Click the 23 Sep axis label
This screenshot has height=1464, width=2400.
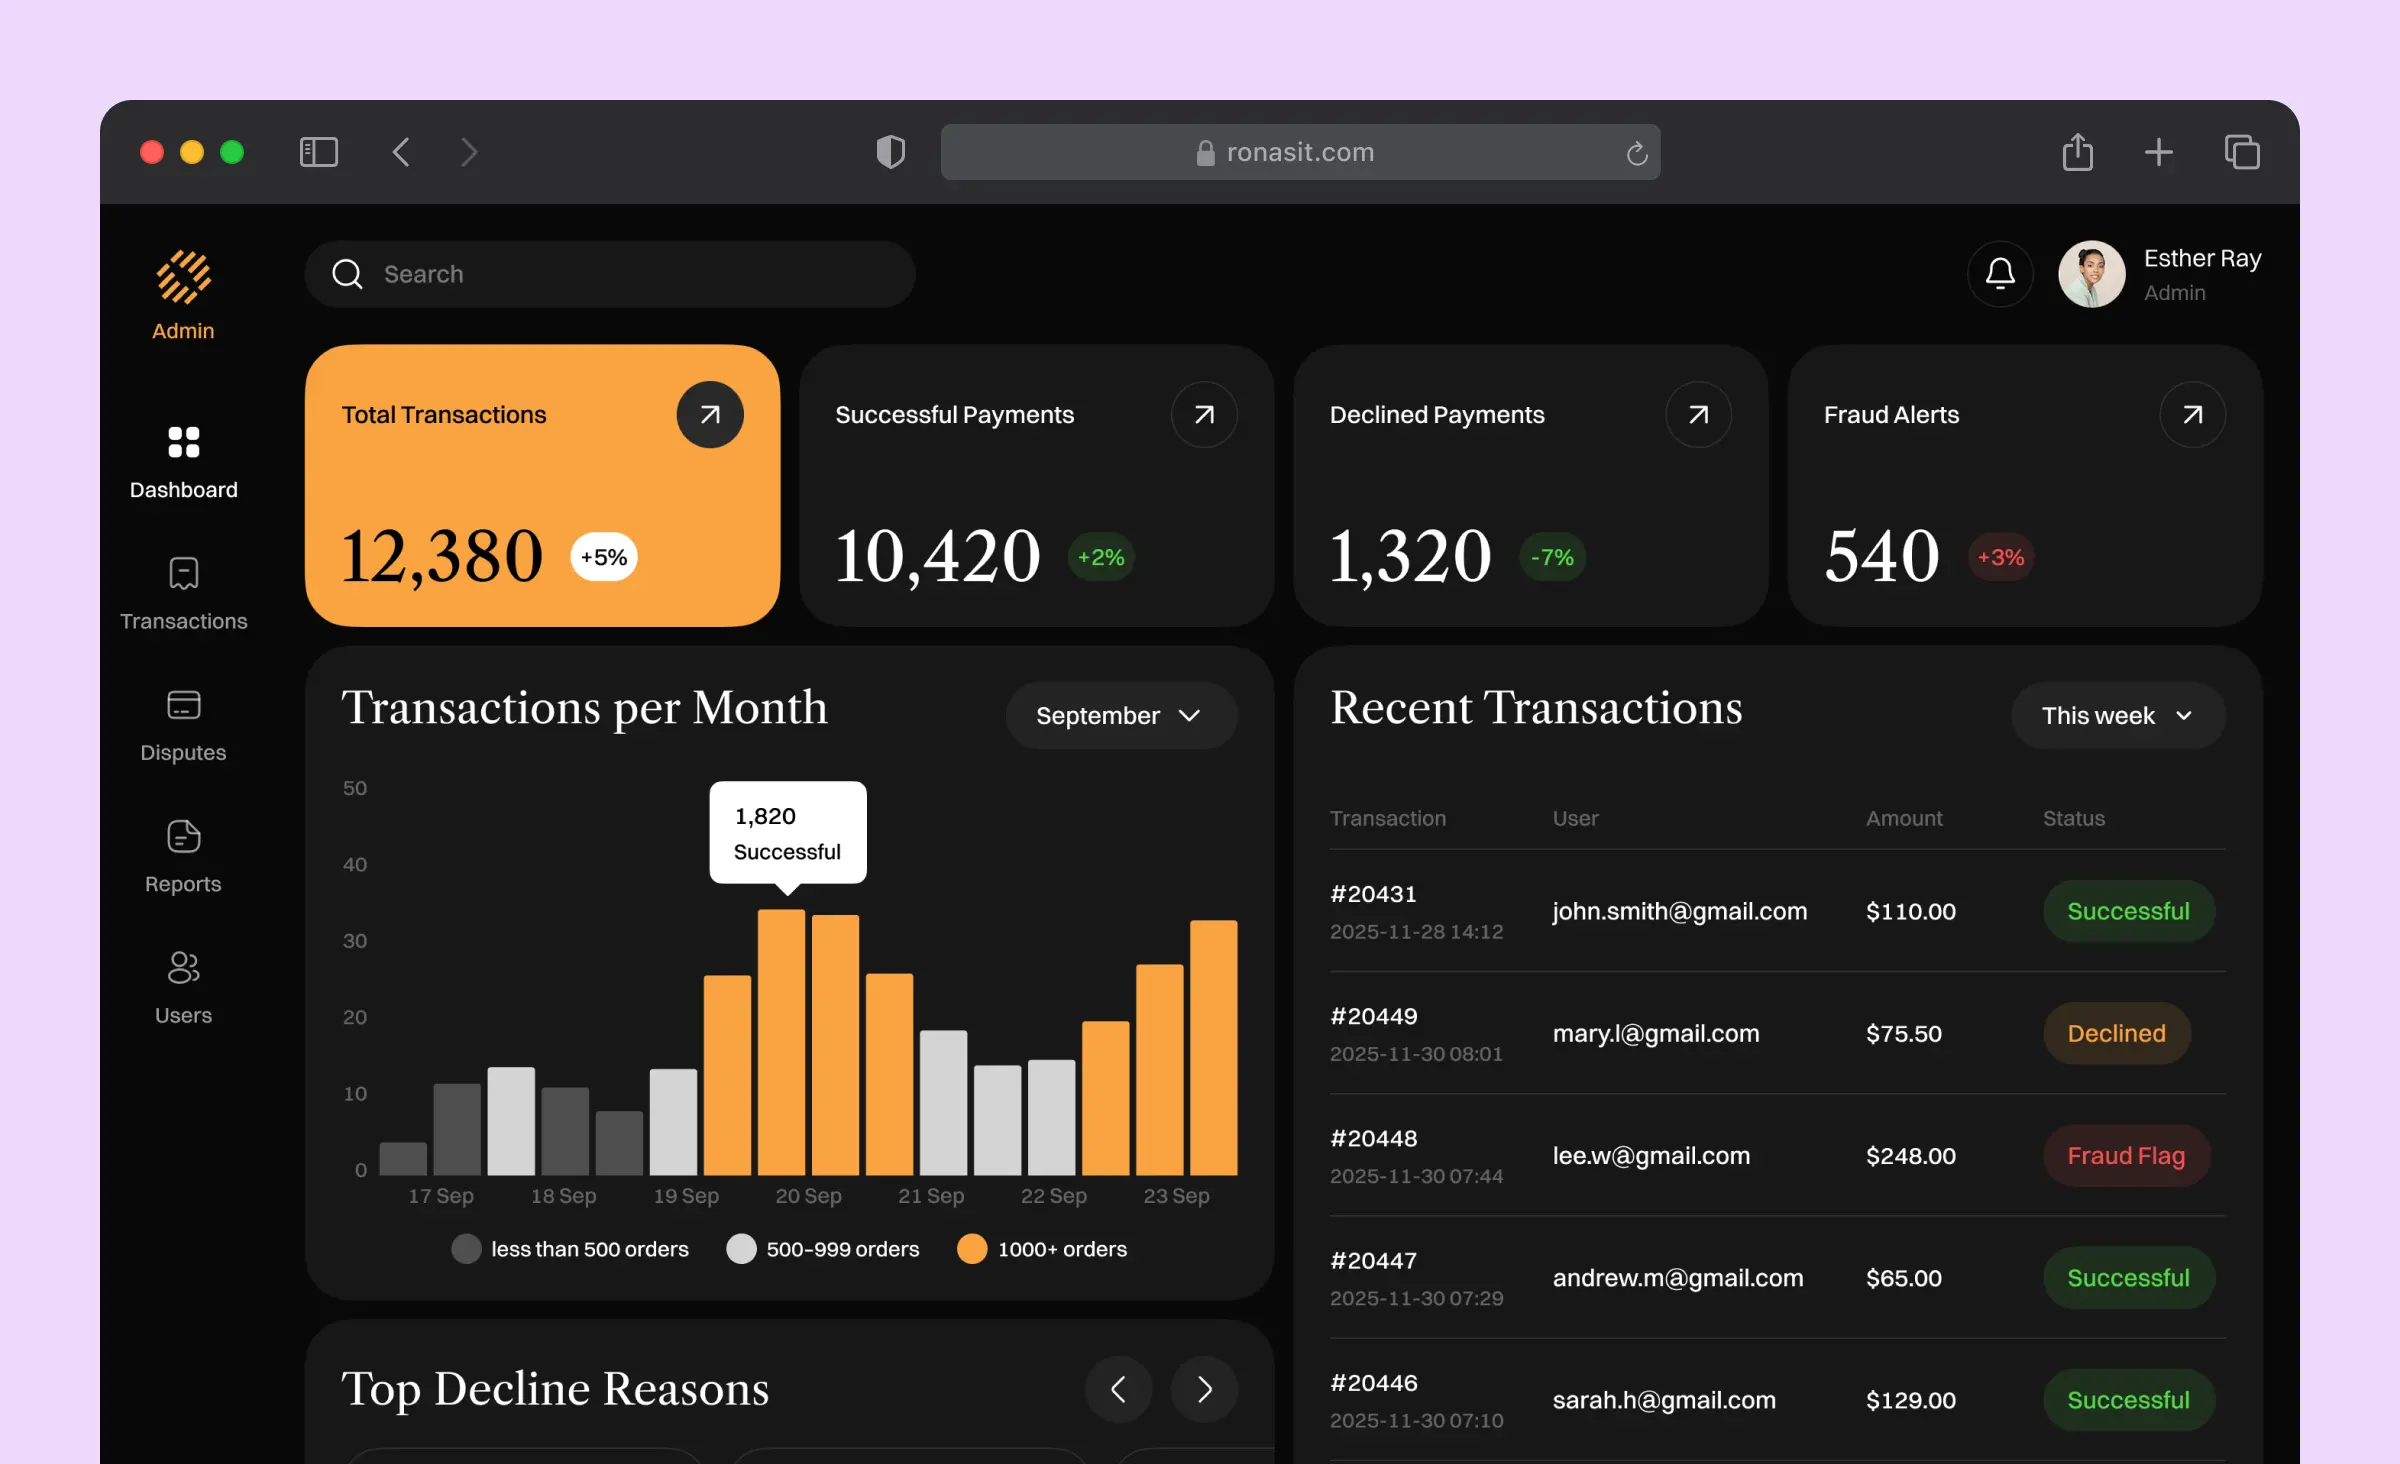coord(1176,1196)
